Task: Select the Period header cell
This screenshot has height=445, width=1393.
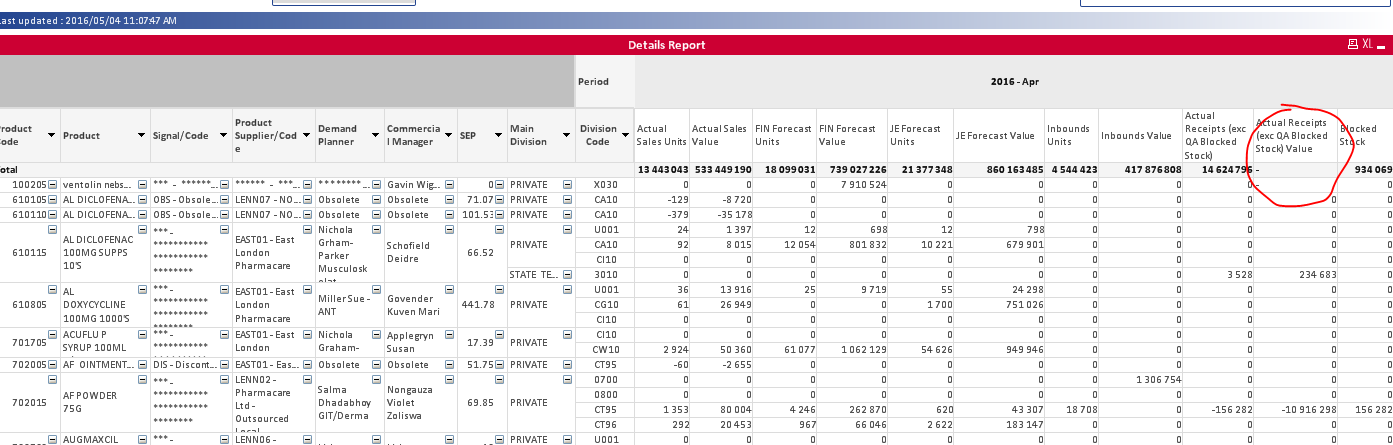Action: 605,82
